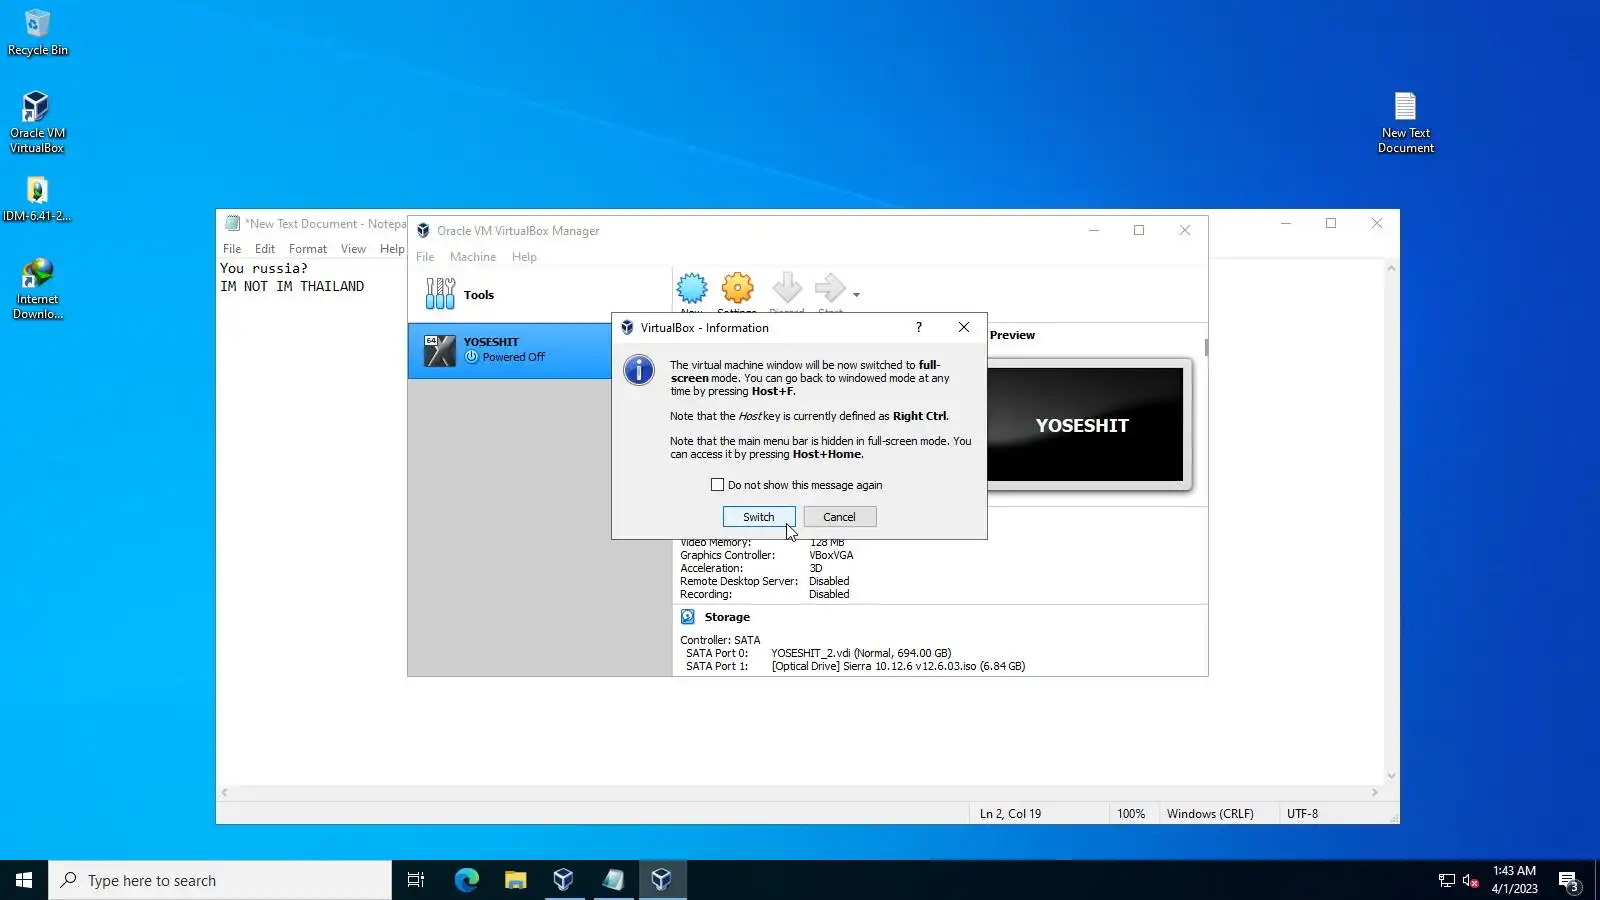
Task: Select the Internet Download Manager desktop icon
Action: point(37,289)
